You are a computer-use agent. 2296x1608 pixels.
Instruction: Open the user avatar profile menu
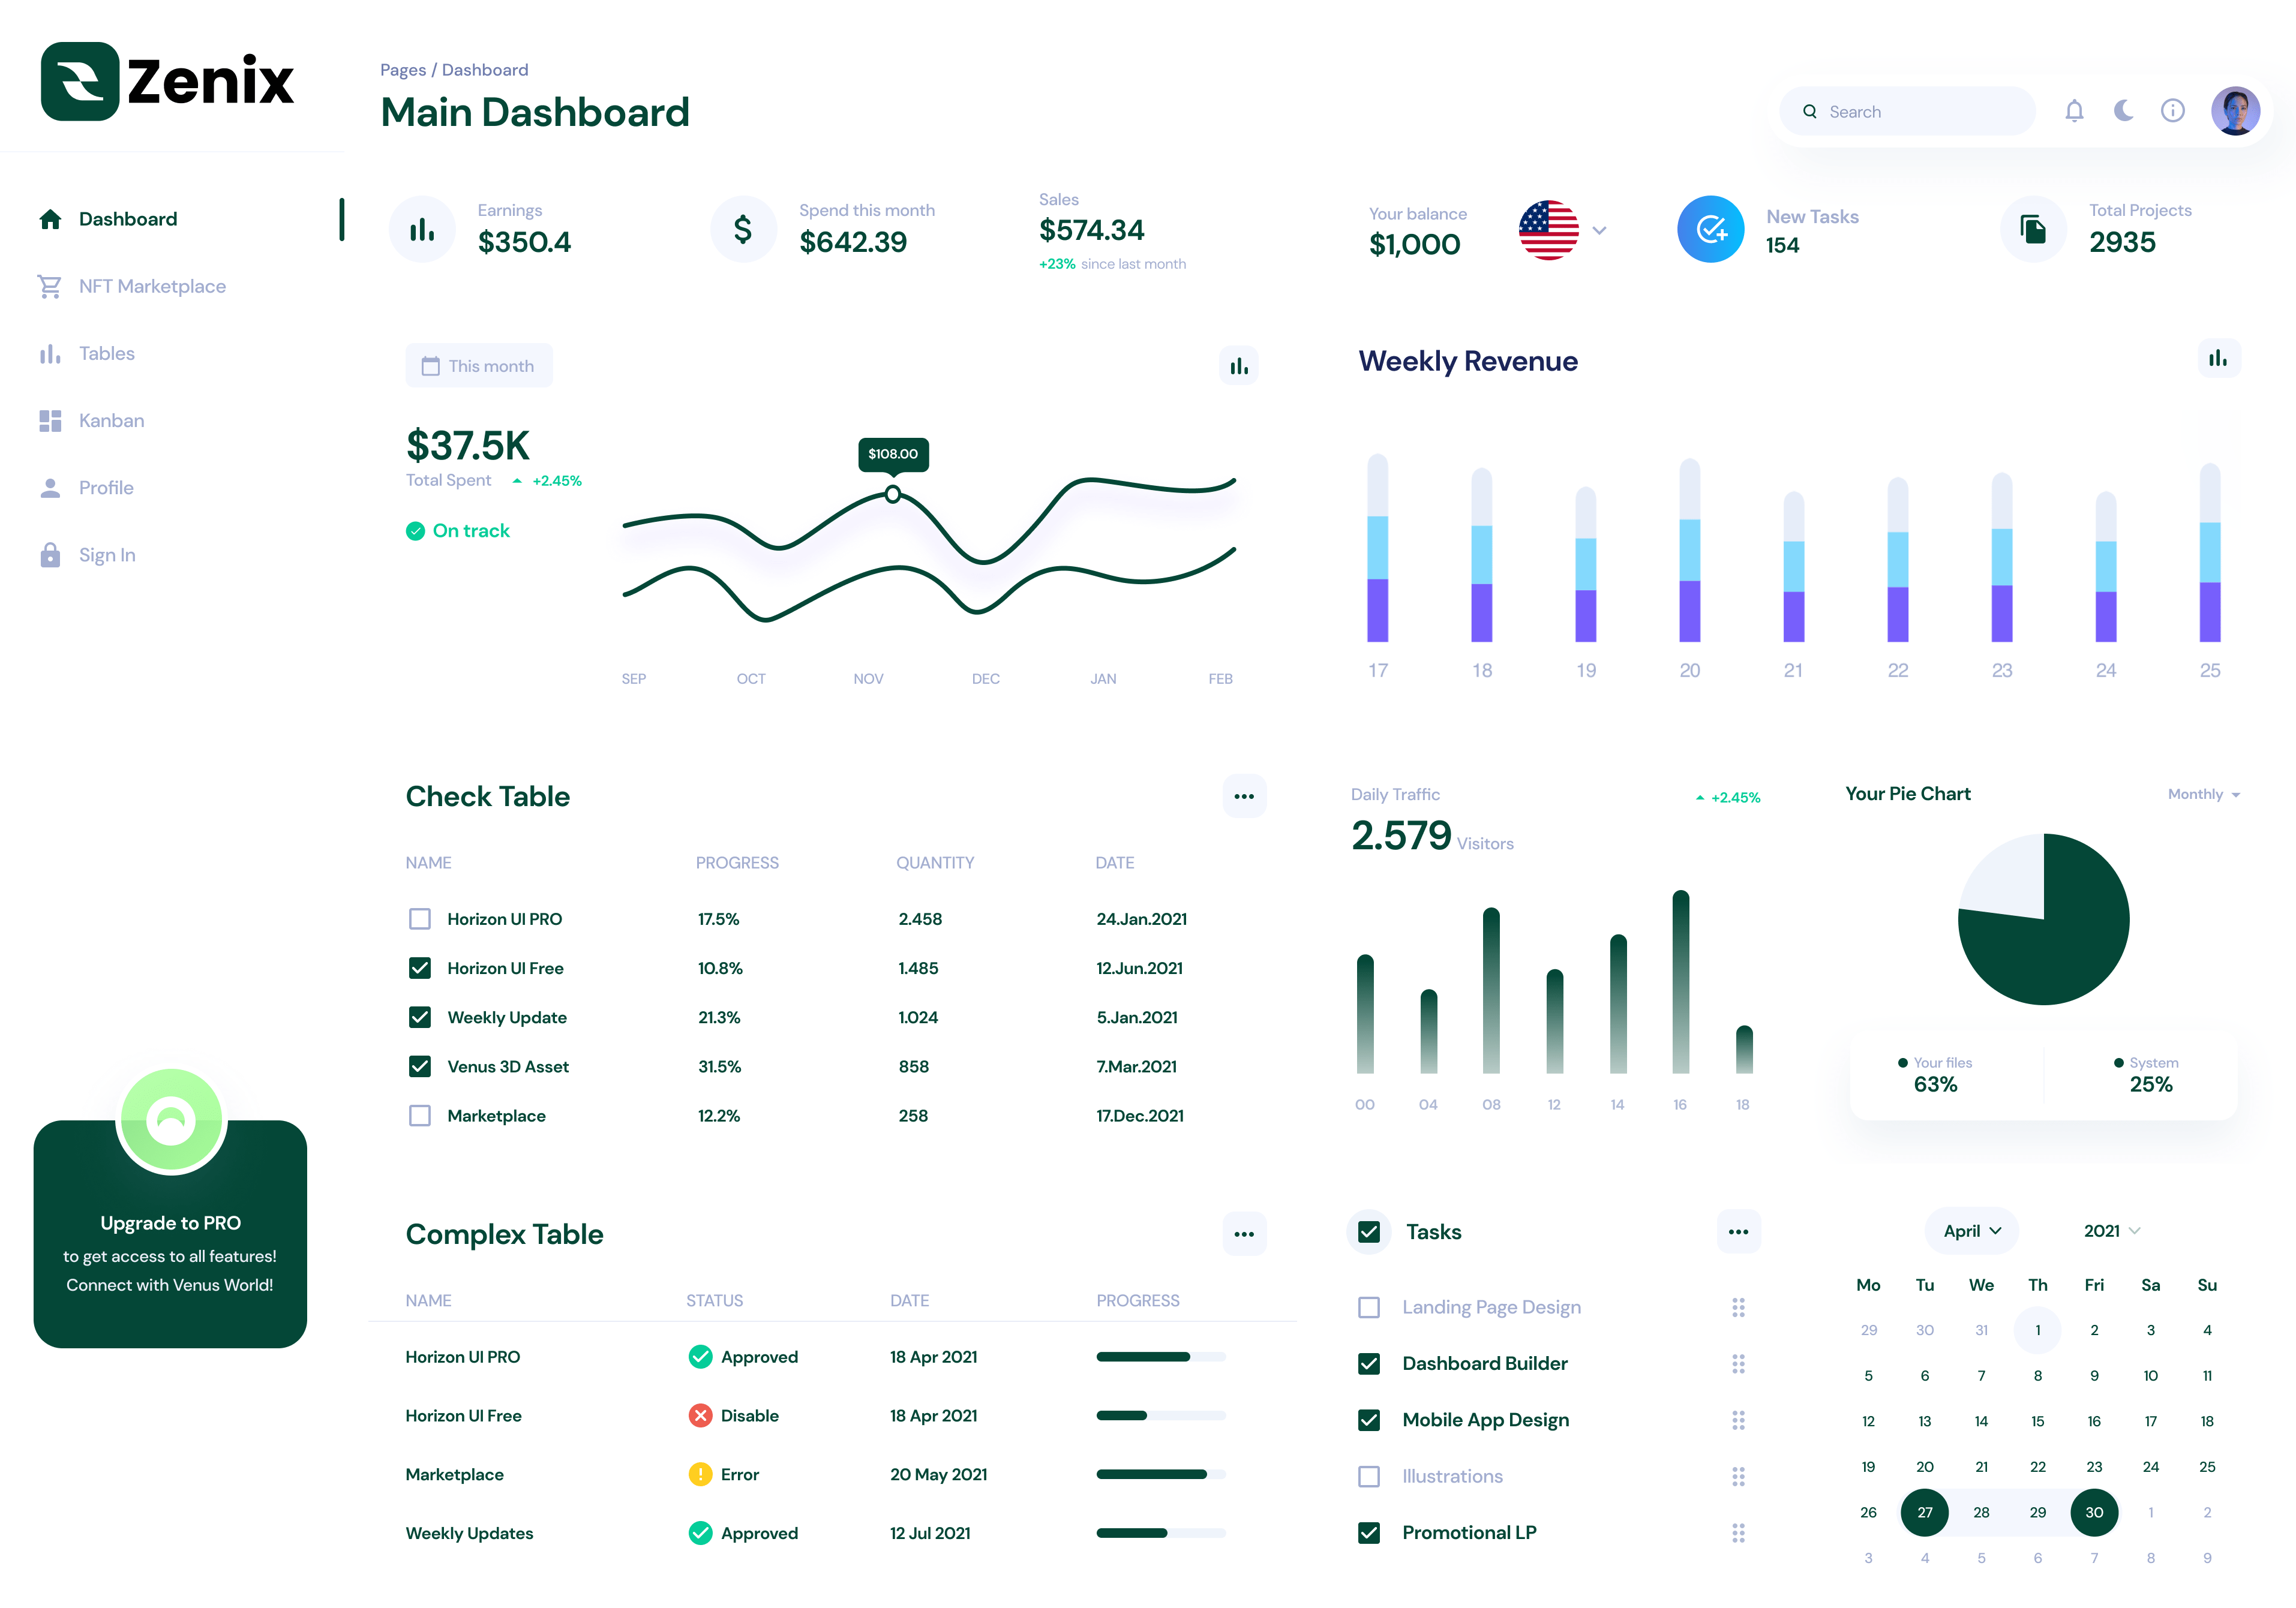pyautogui.click(x=2235, y=111)
